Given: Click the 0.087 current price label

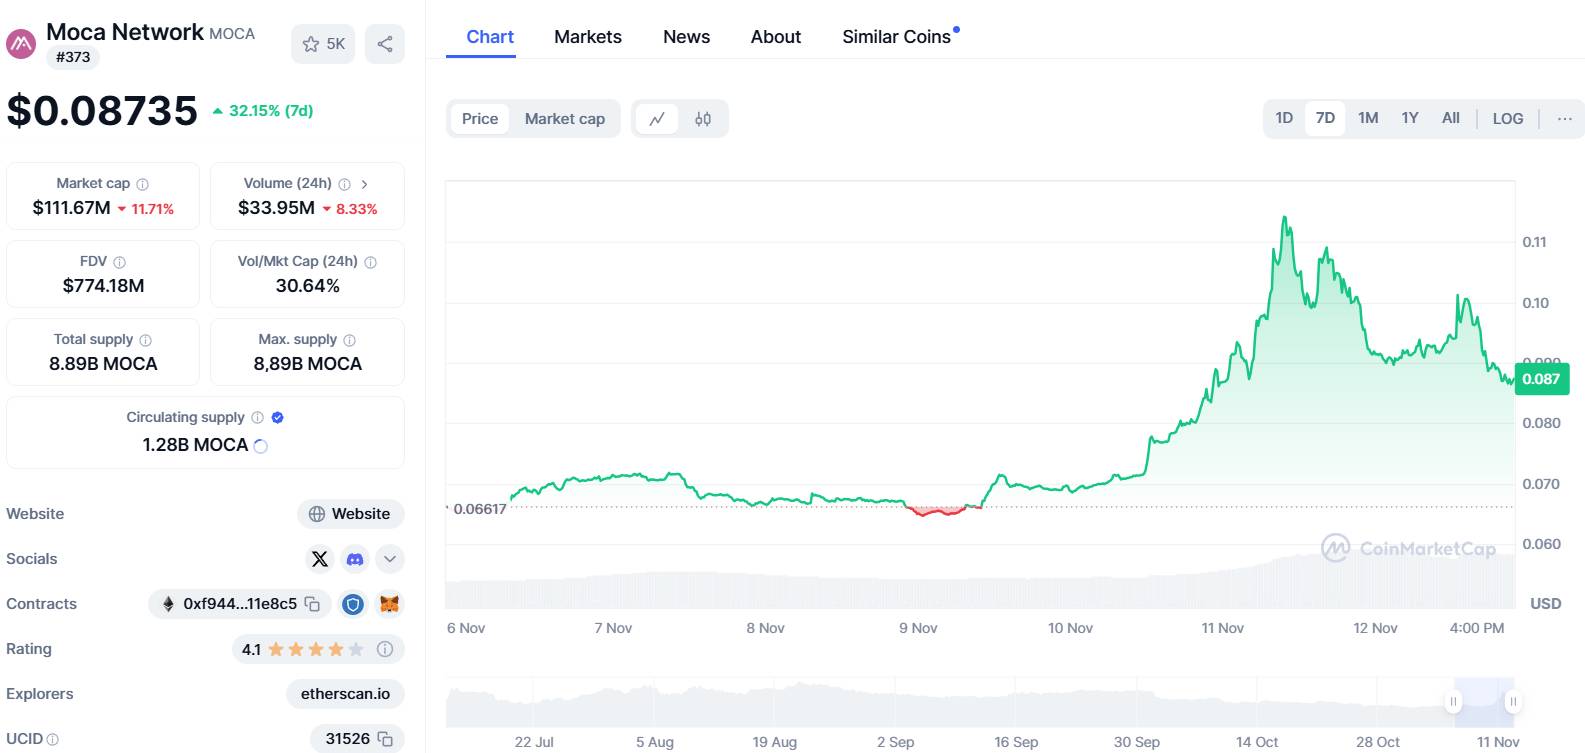Looking at the screenshot, I should (1541, 379).
